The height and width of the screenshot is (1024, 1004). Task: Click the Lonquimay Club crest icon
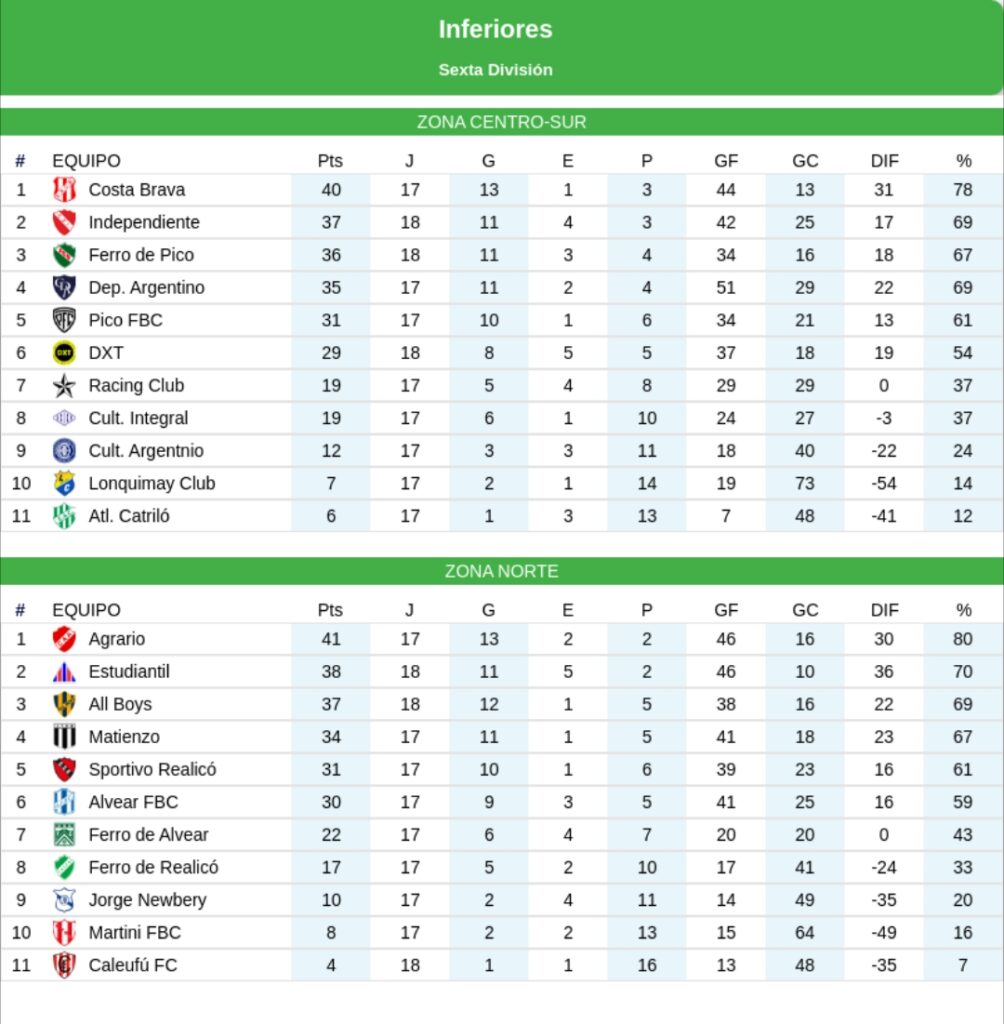tap(64, 484)
